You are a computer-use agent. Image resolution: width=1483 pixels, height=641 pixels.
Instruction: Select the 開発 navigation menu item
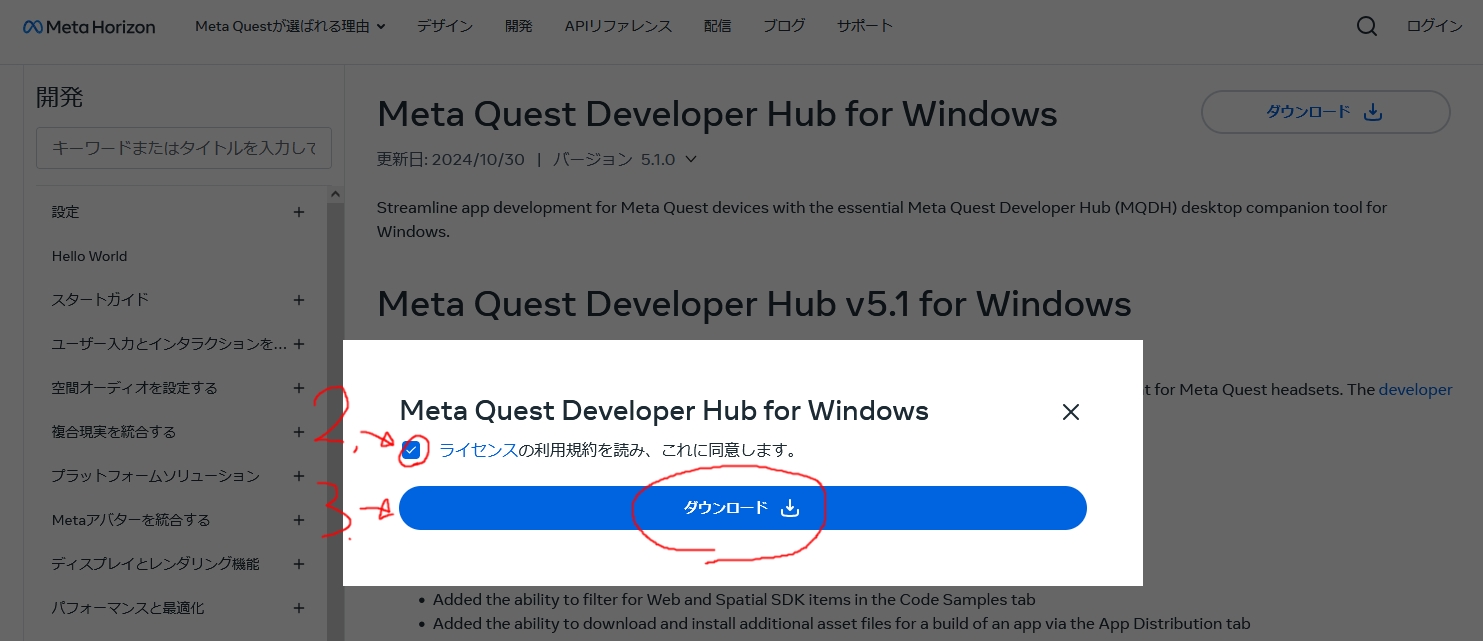pos(519,26)
